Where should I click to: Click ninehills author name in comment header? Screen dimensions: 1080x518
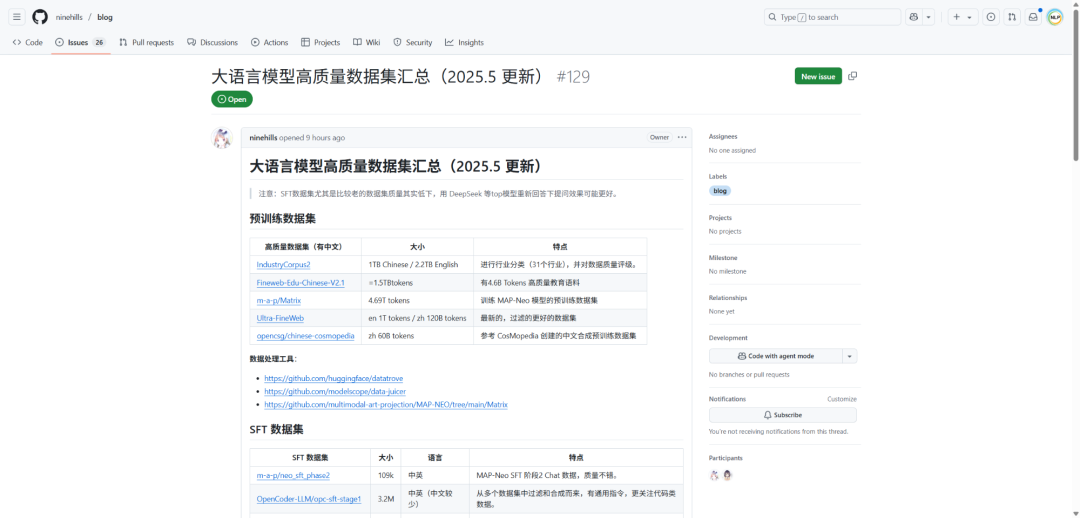pos(263,138)
